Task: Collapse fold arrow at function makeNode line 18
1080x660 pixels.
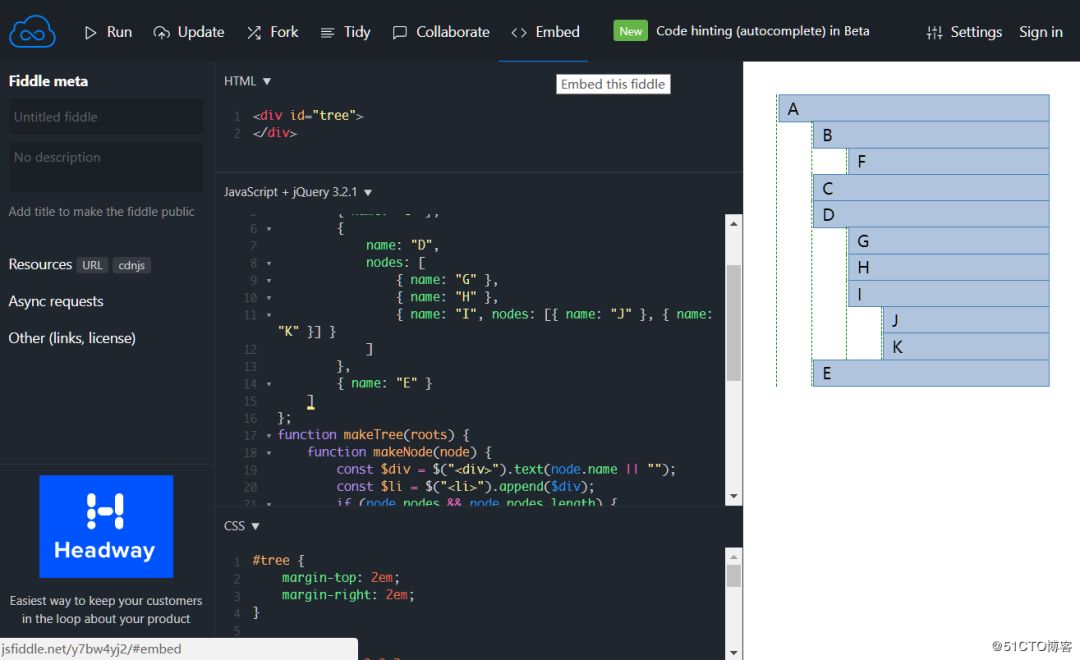Action: click(x=269, y=453)
